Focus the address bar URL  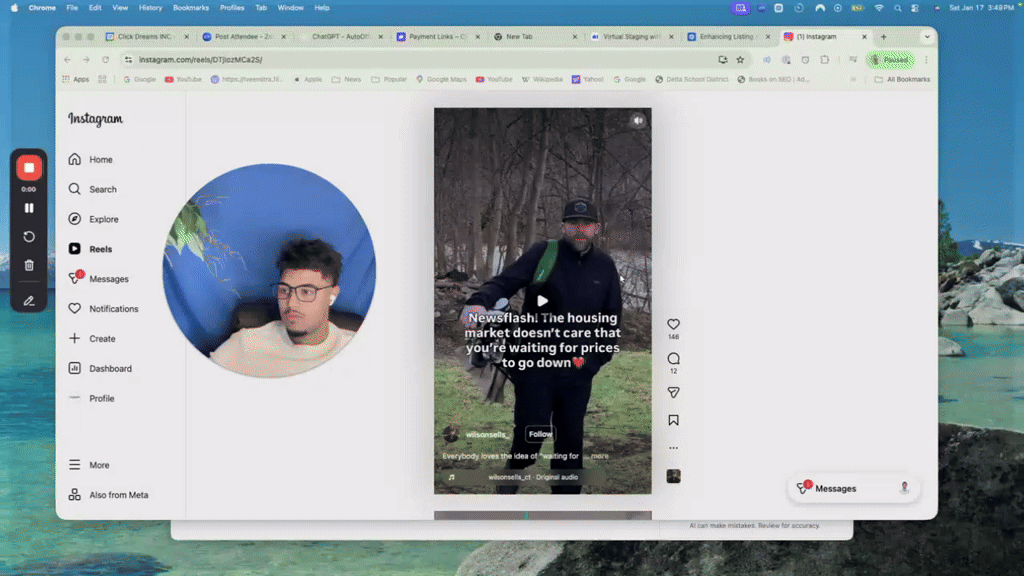tap(200, 60)
